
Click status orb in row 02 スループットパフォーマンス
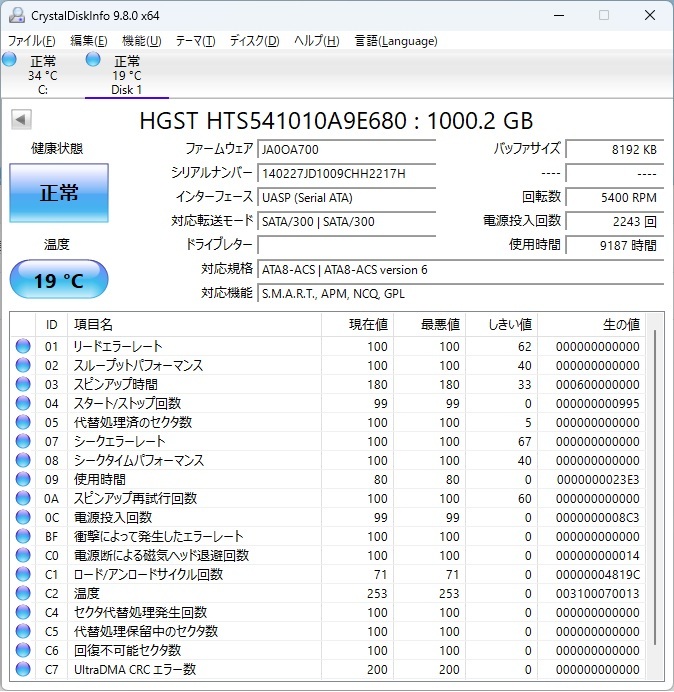tap(23, 365)
